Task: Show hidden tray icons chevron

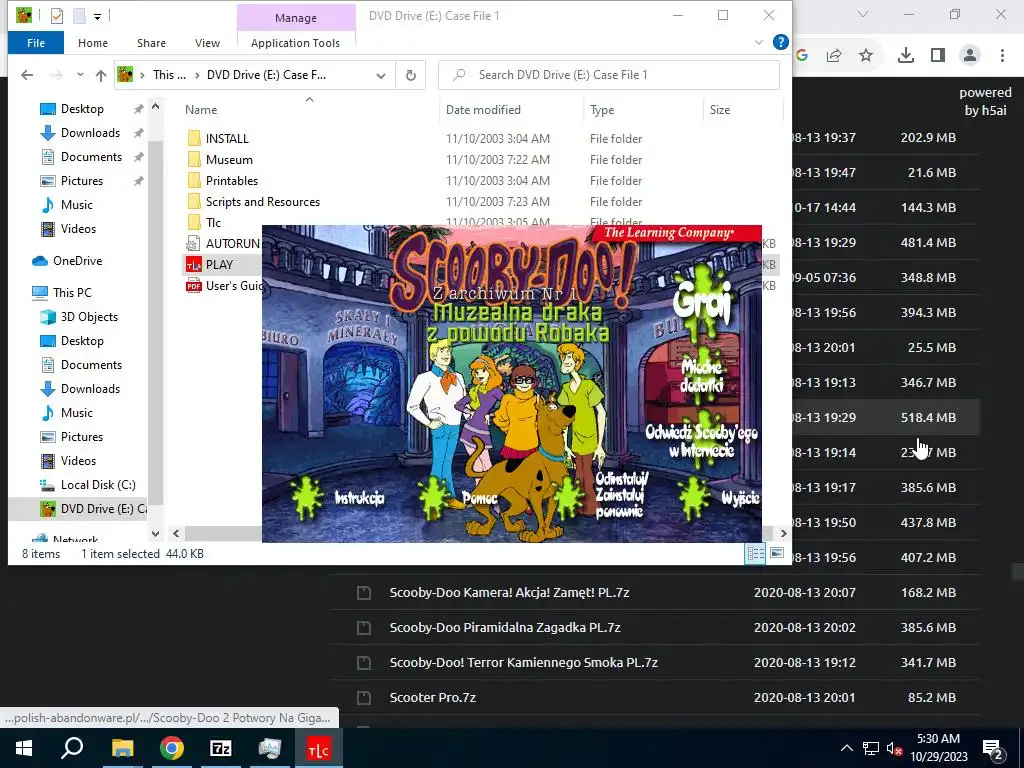Action: pyautogui.click(x=846, y=748)
